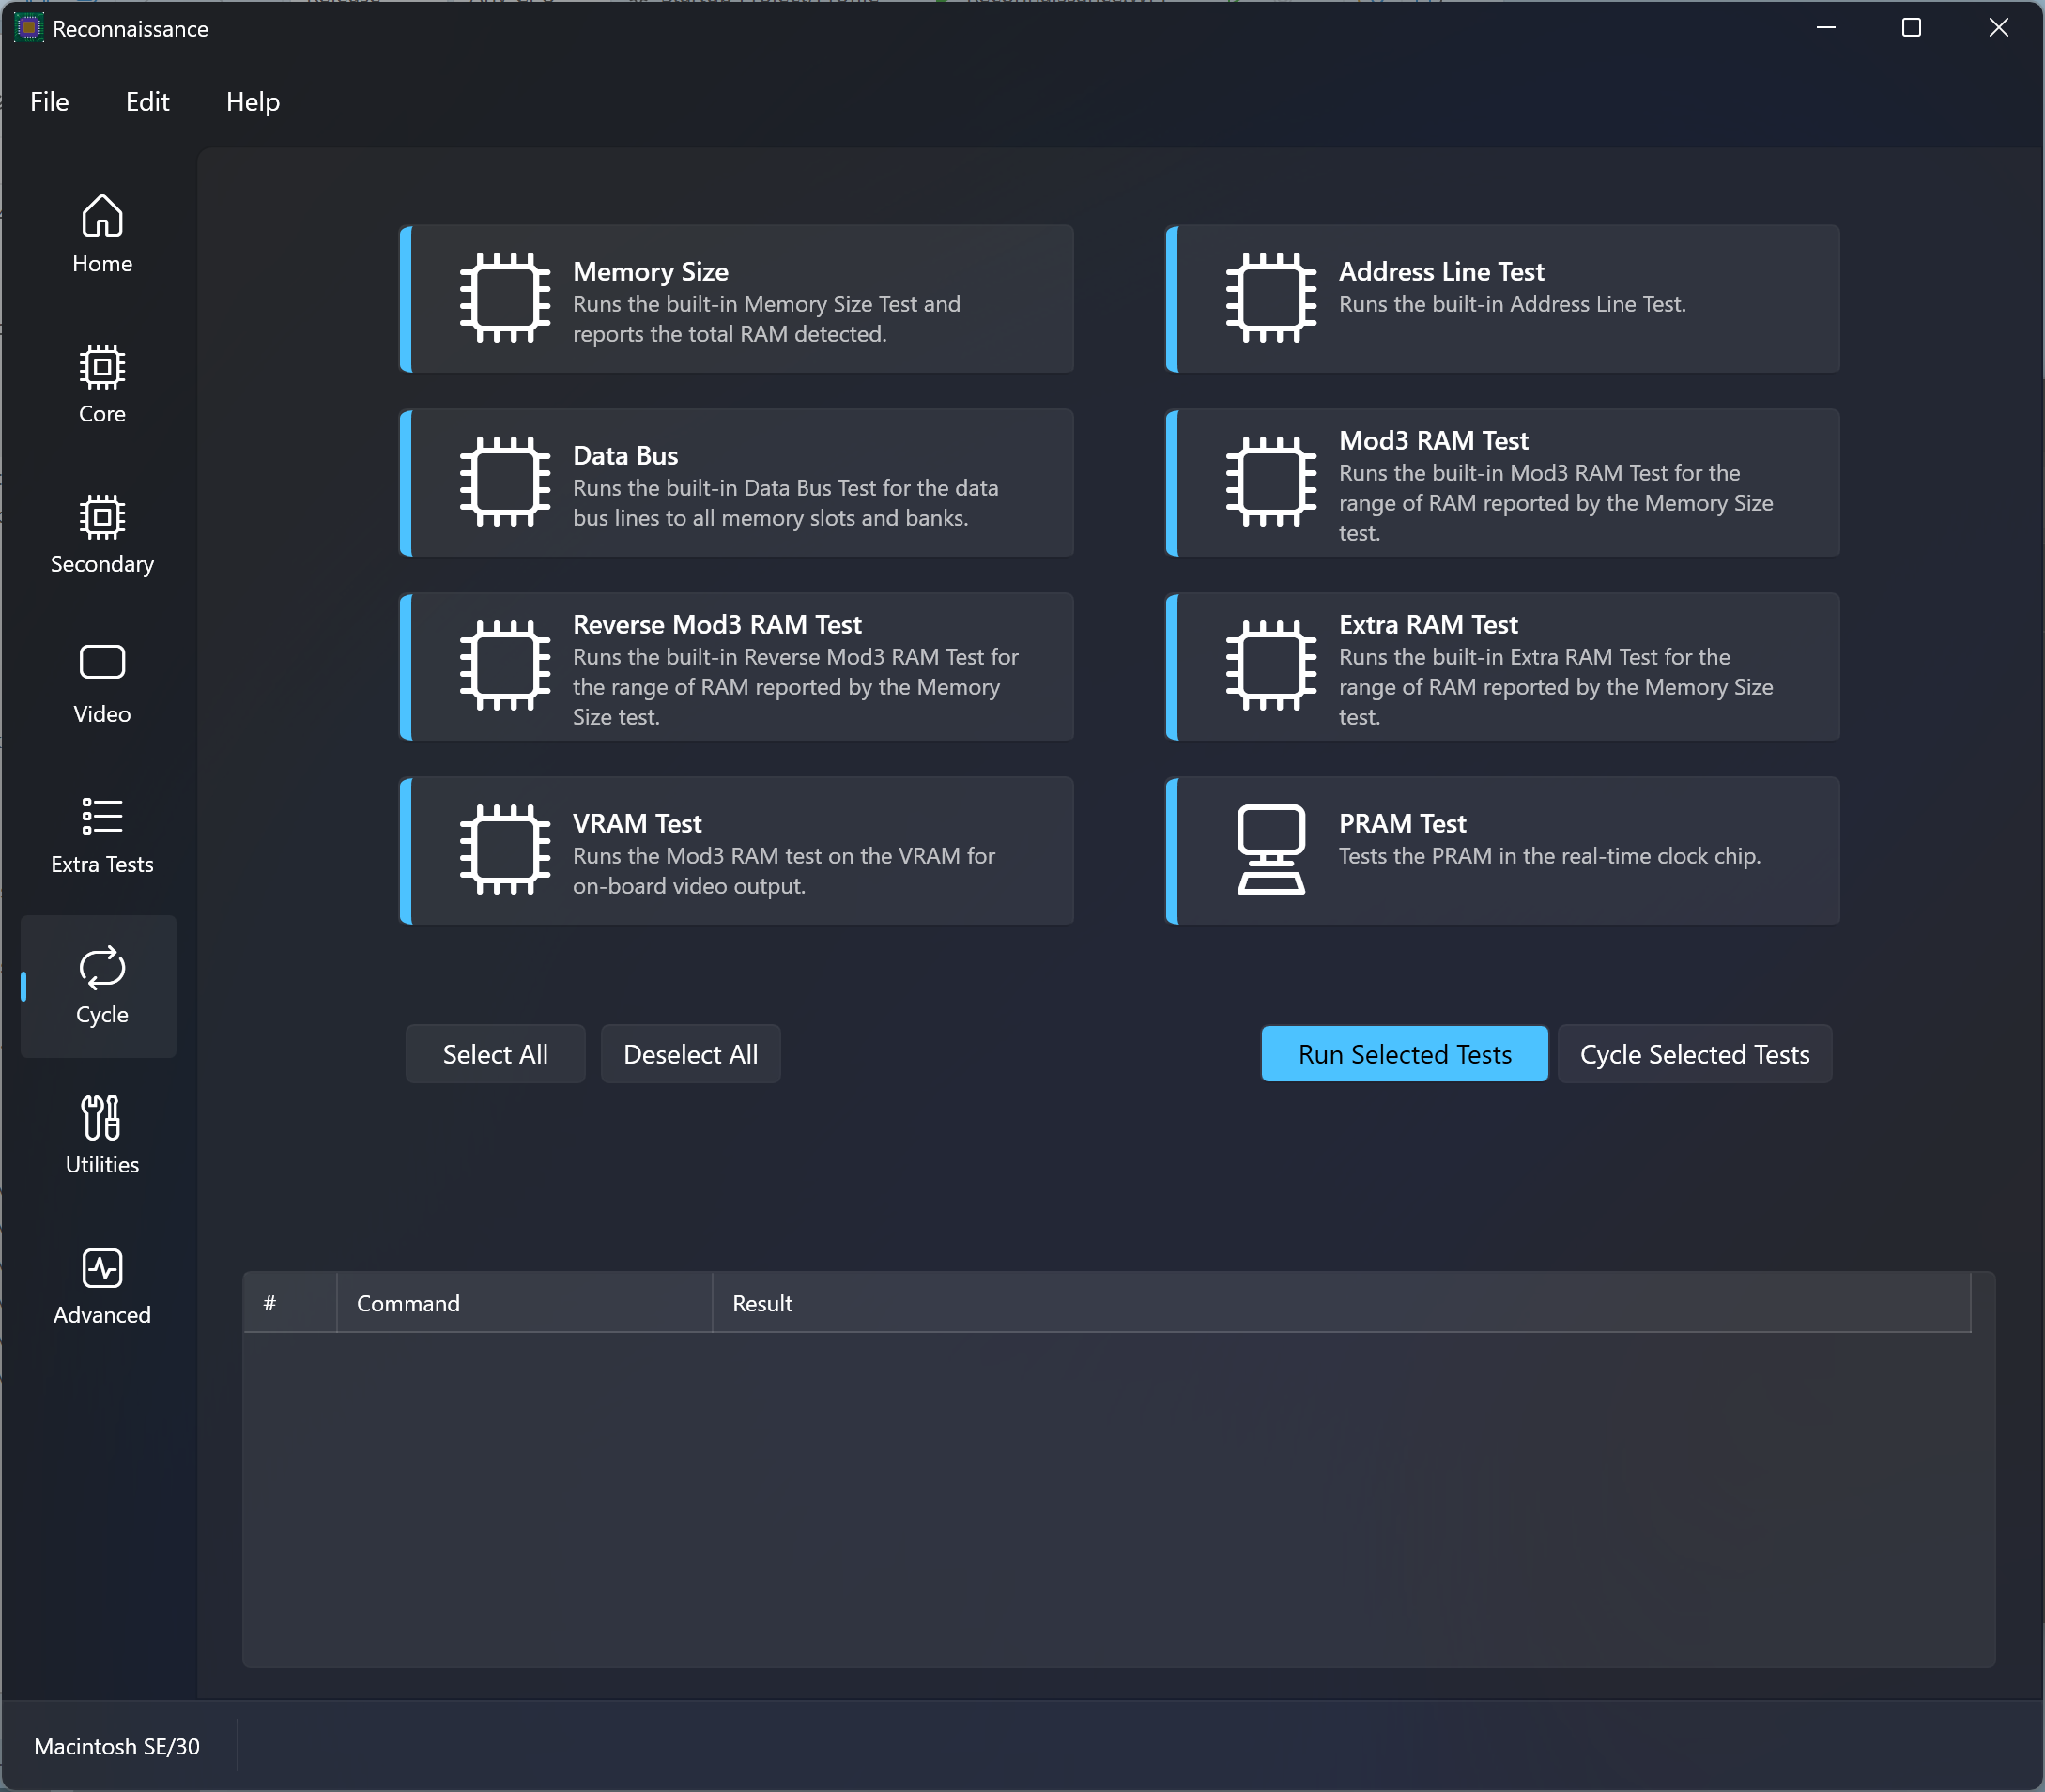This screenshot has height=1792, width=2045.
Task: Select the Cycle sidebar item
Action: (102, 986)
